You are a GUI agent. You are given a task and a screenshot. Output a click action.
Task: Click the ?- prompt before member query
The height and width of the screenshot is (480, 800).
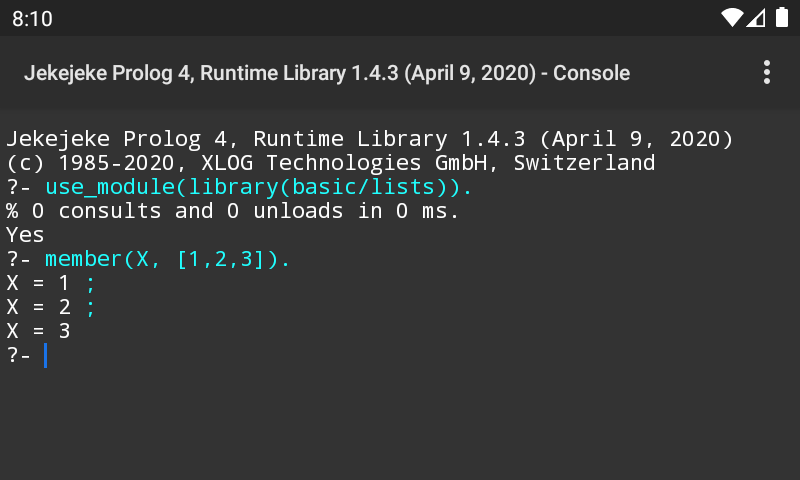[x=19, y=259]
